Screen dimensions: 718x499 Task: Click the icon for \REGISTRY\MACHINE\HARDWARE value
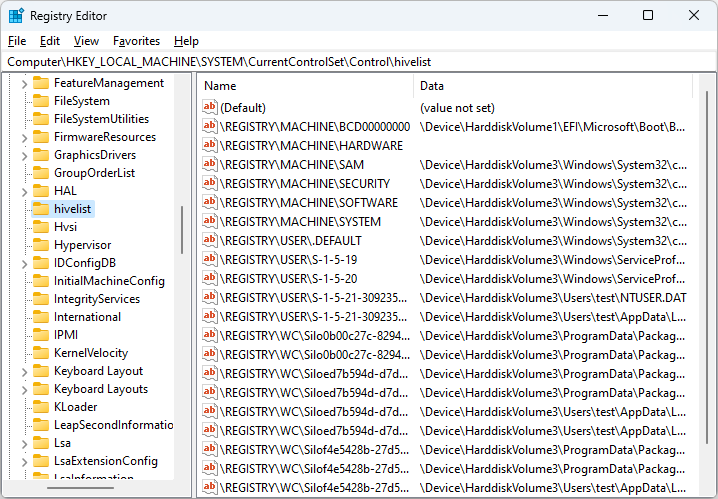tap(210, 146)
